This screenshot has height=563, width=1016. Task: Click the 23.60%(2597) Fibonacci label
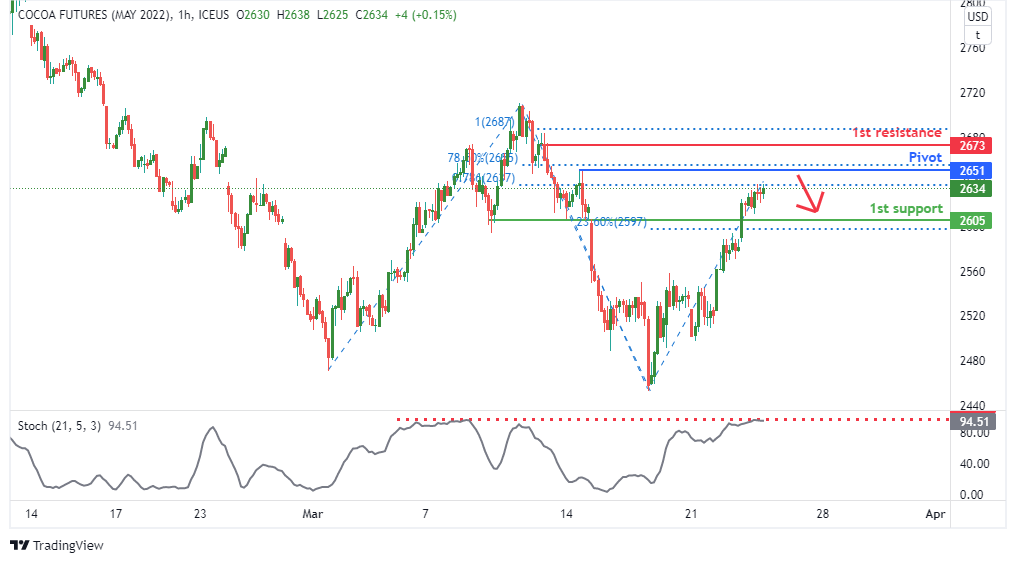point(611,222)
